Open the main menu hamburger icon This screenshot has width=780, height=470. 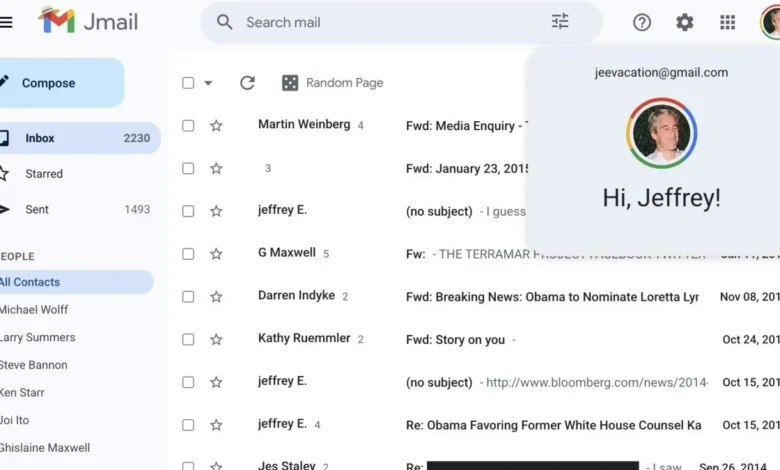[6, 22]
